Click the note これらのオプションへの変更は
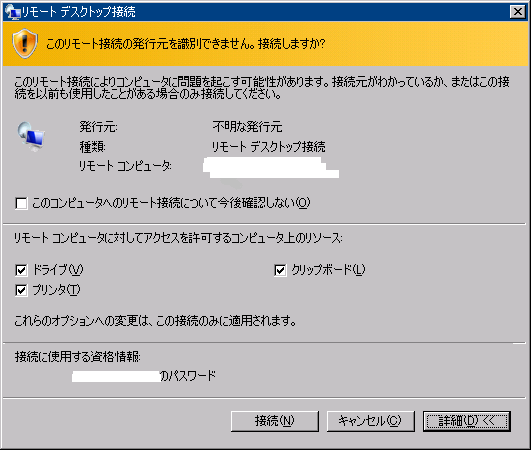 (x=155, y=321)
